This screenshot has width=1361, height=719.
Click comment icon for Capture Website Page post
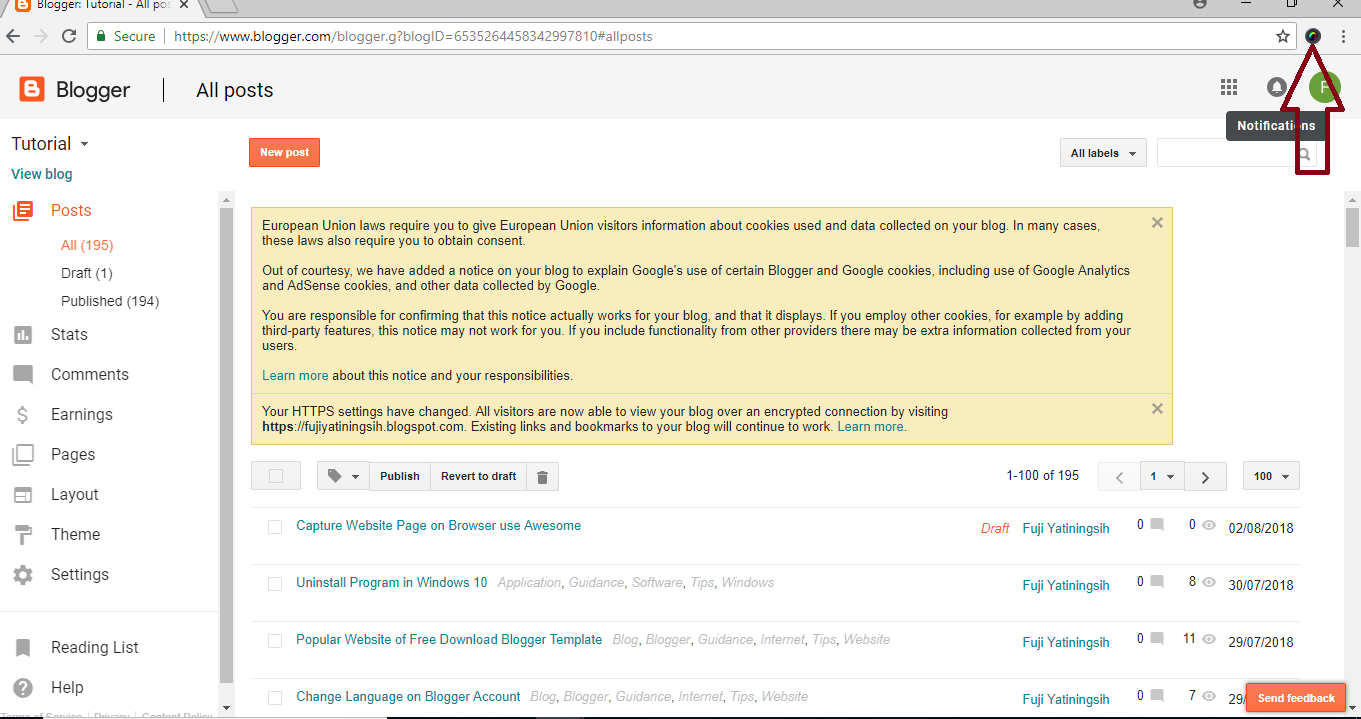pos(1157,524)
